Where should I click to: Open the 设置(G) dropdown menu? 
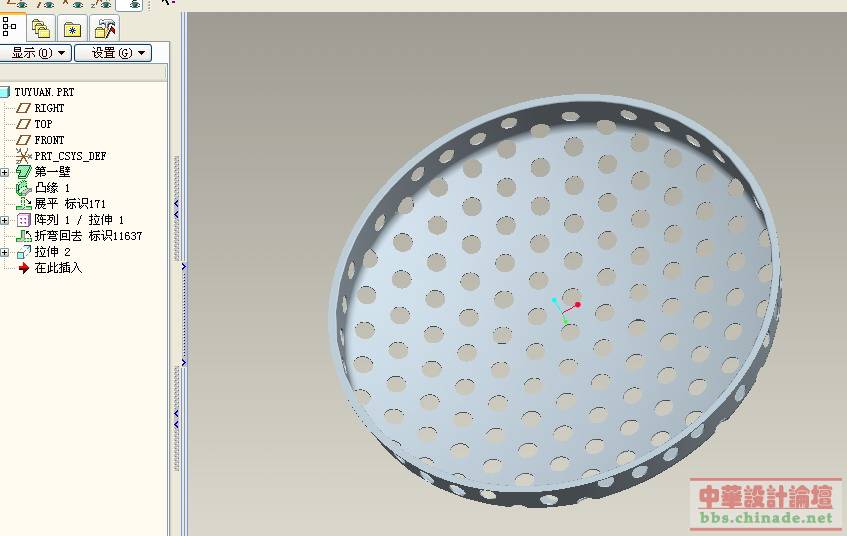pos(113,53)
